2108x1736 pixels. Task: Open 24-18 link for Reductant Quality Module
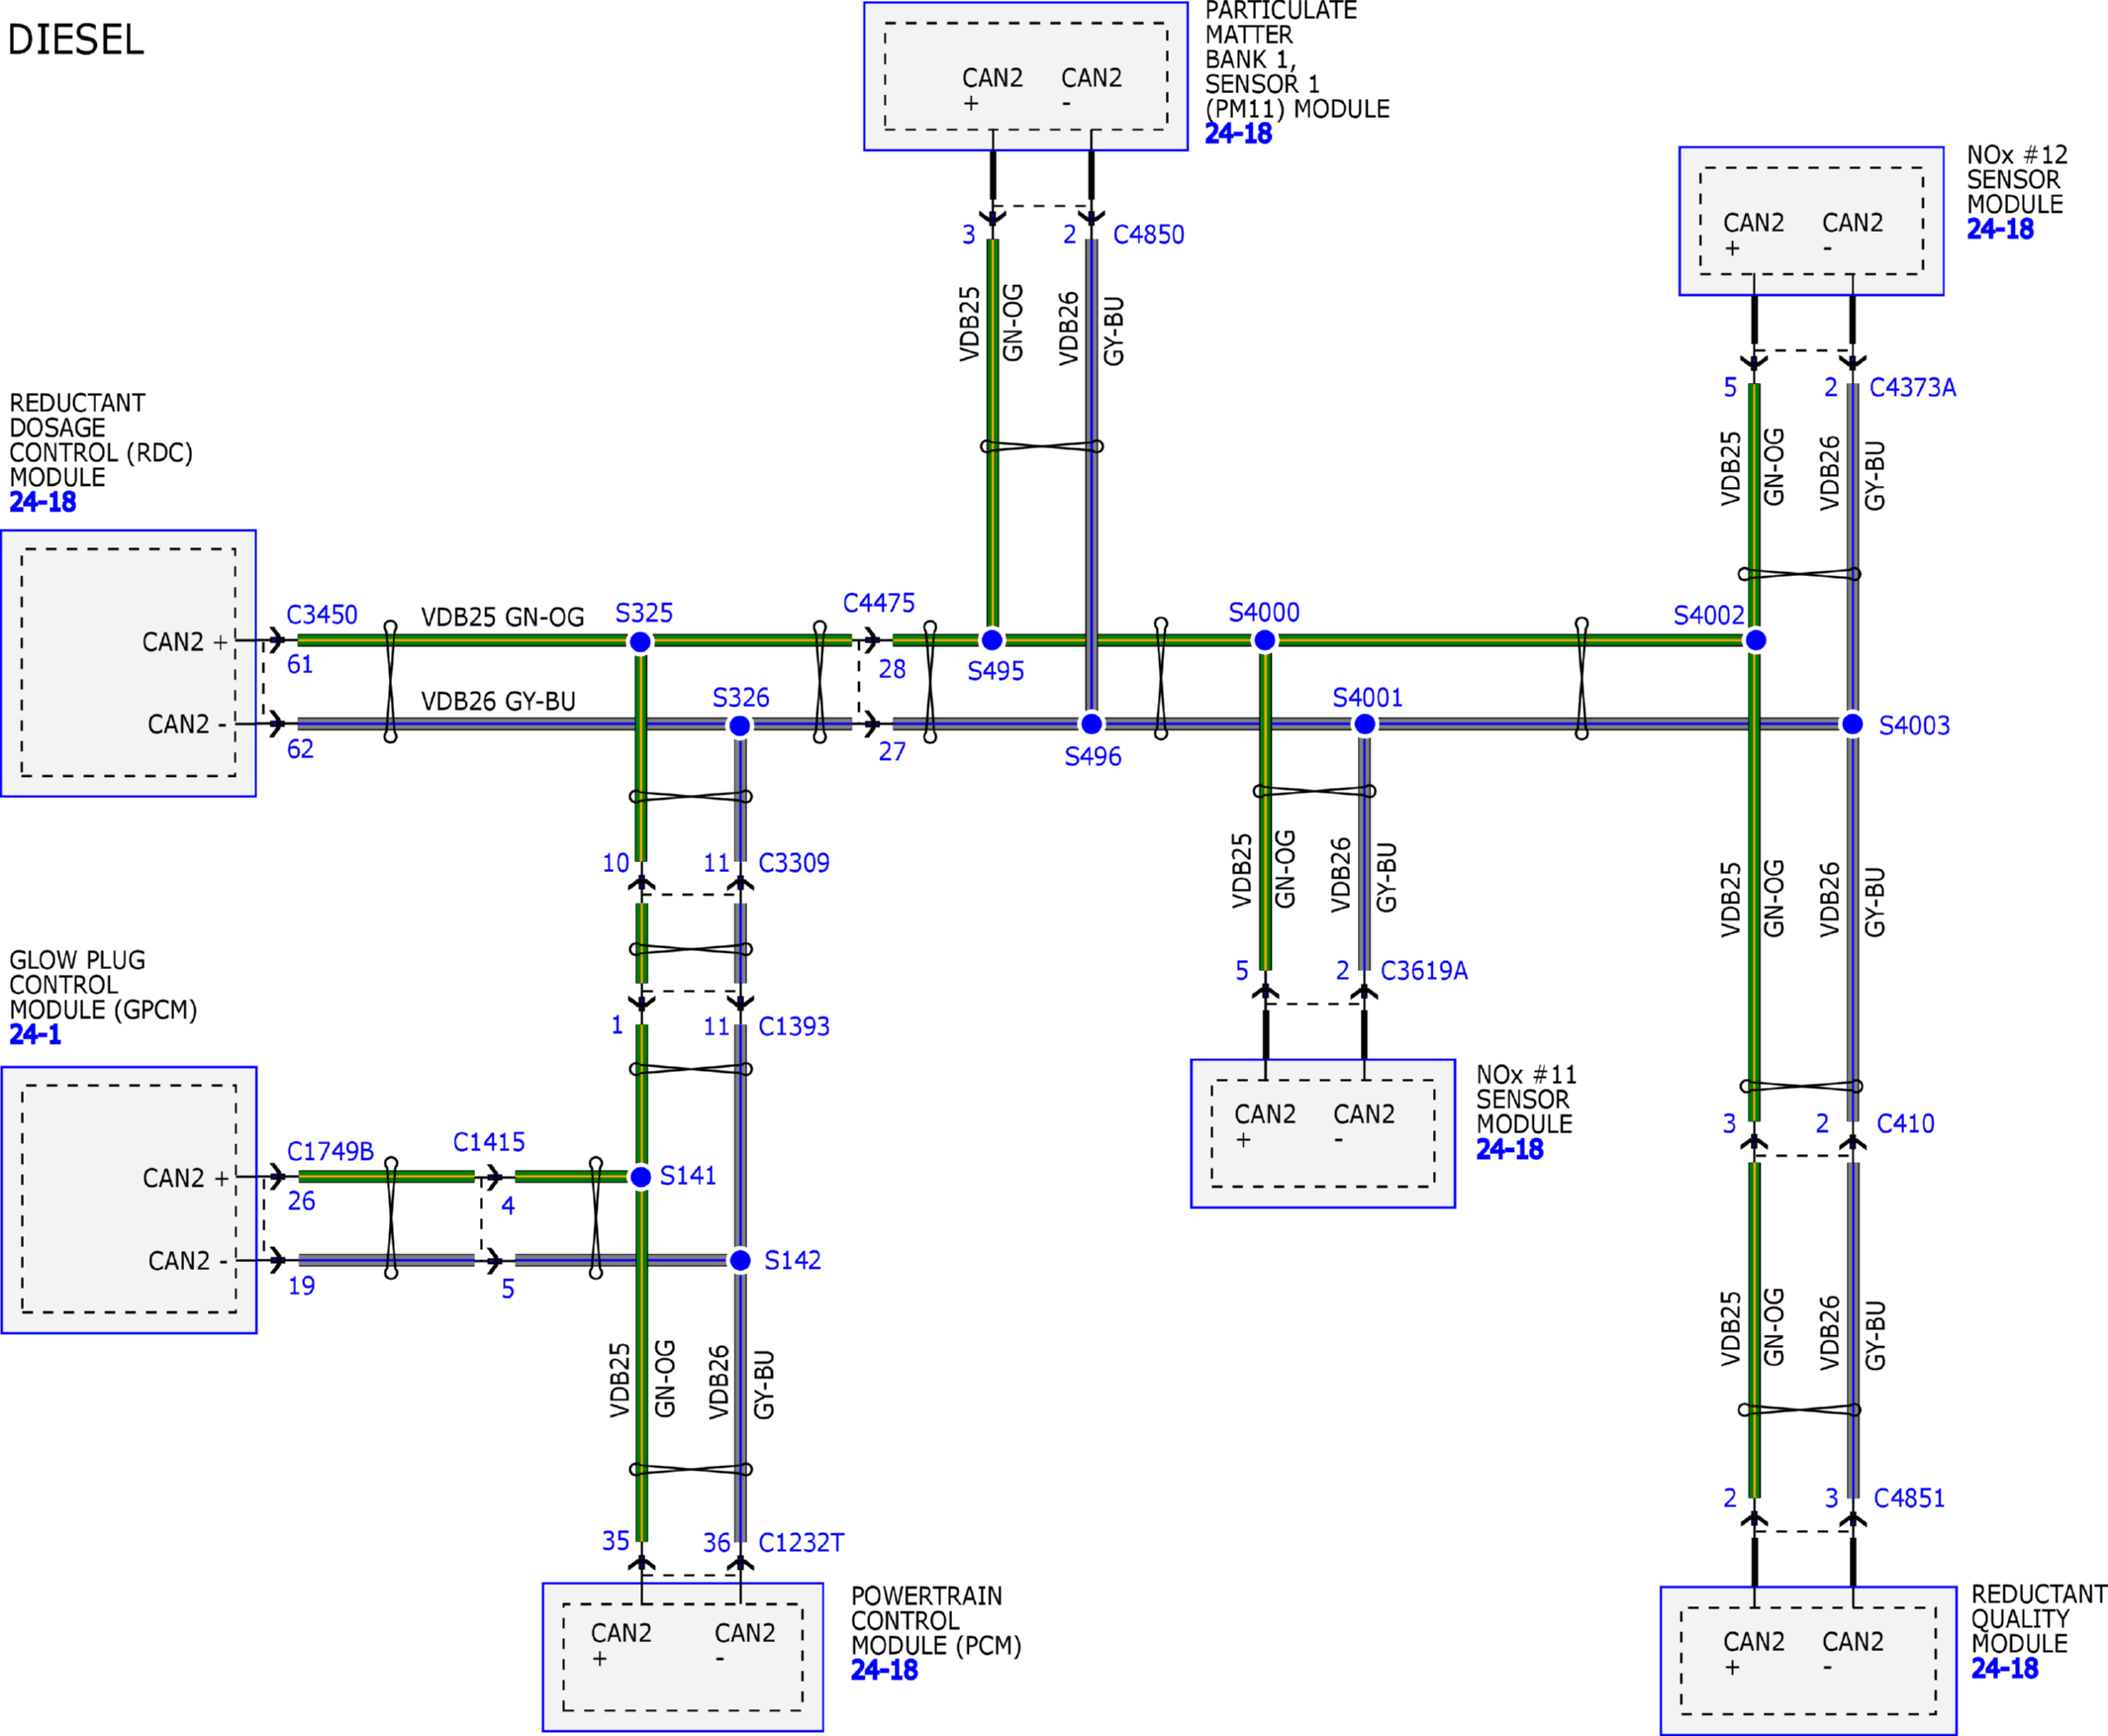2004,1668
